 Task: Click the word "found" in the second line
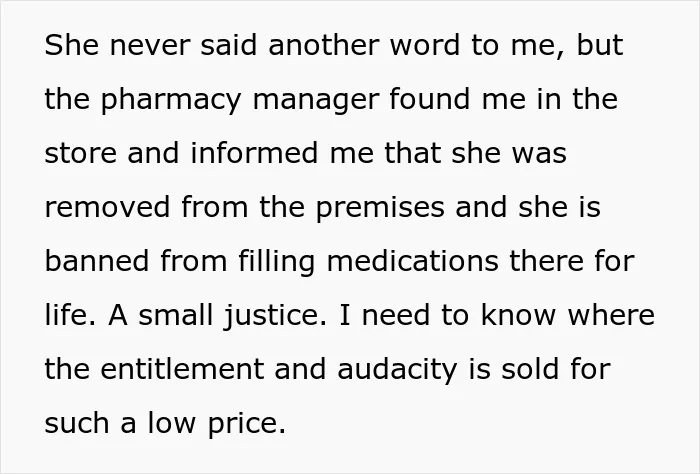pyautogui.click(x=430, y=99)
